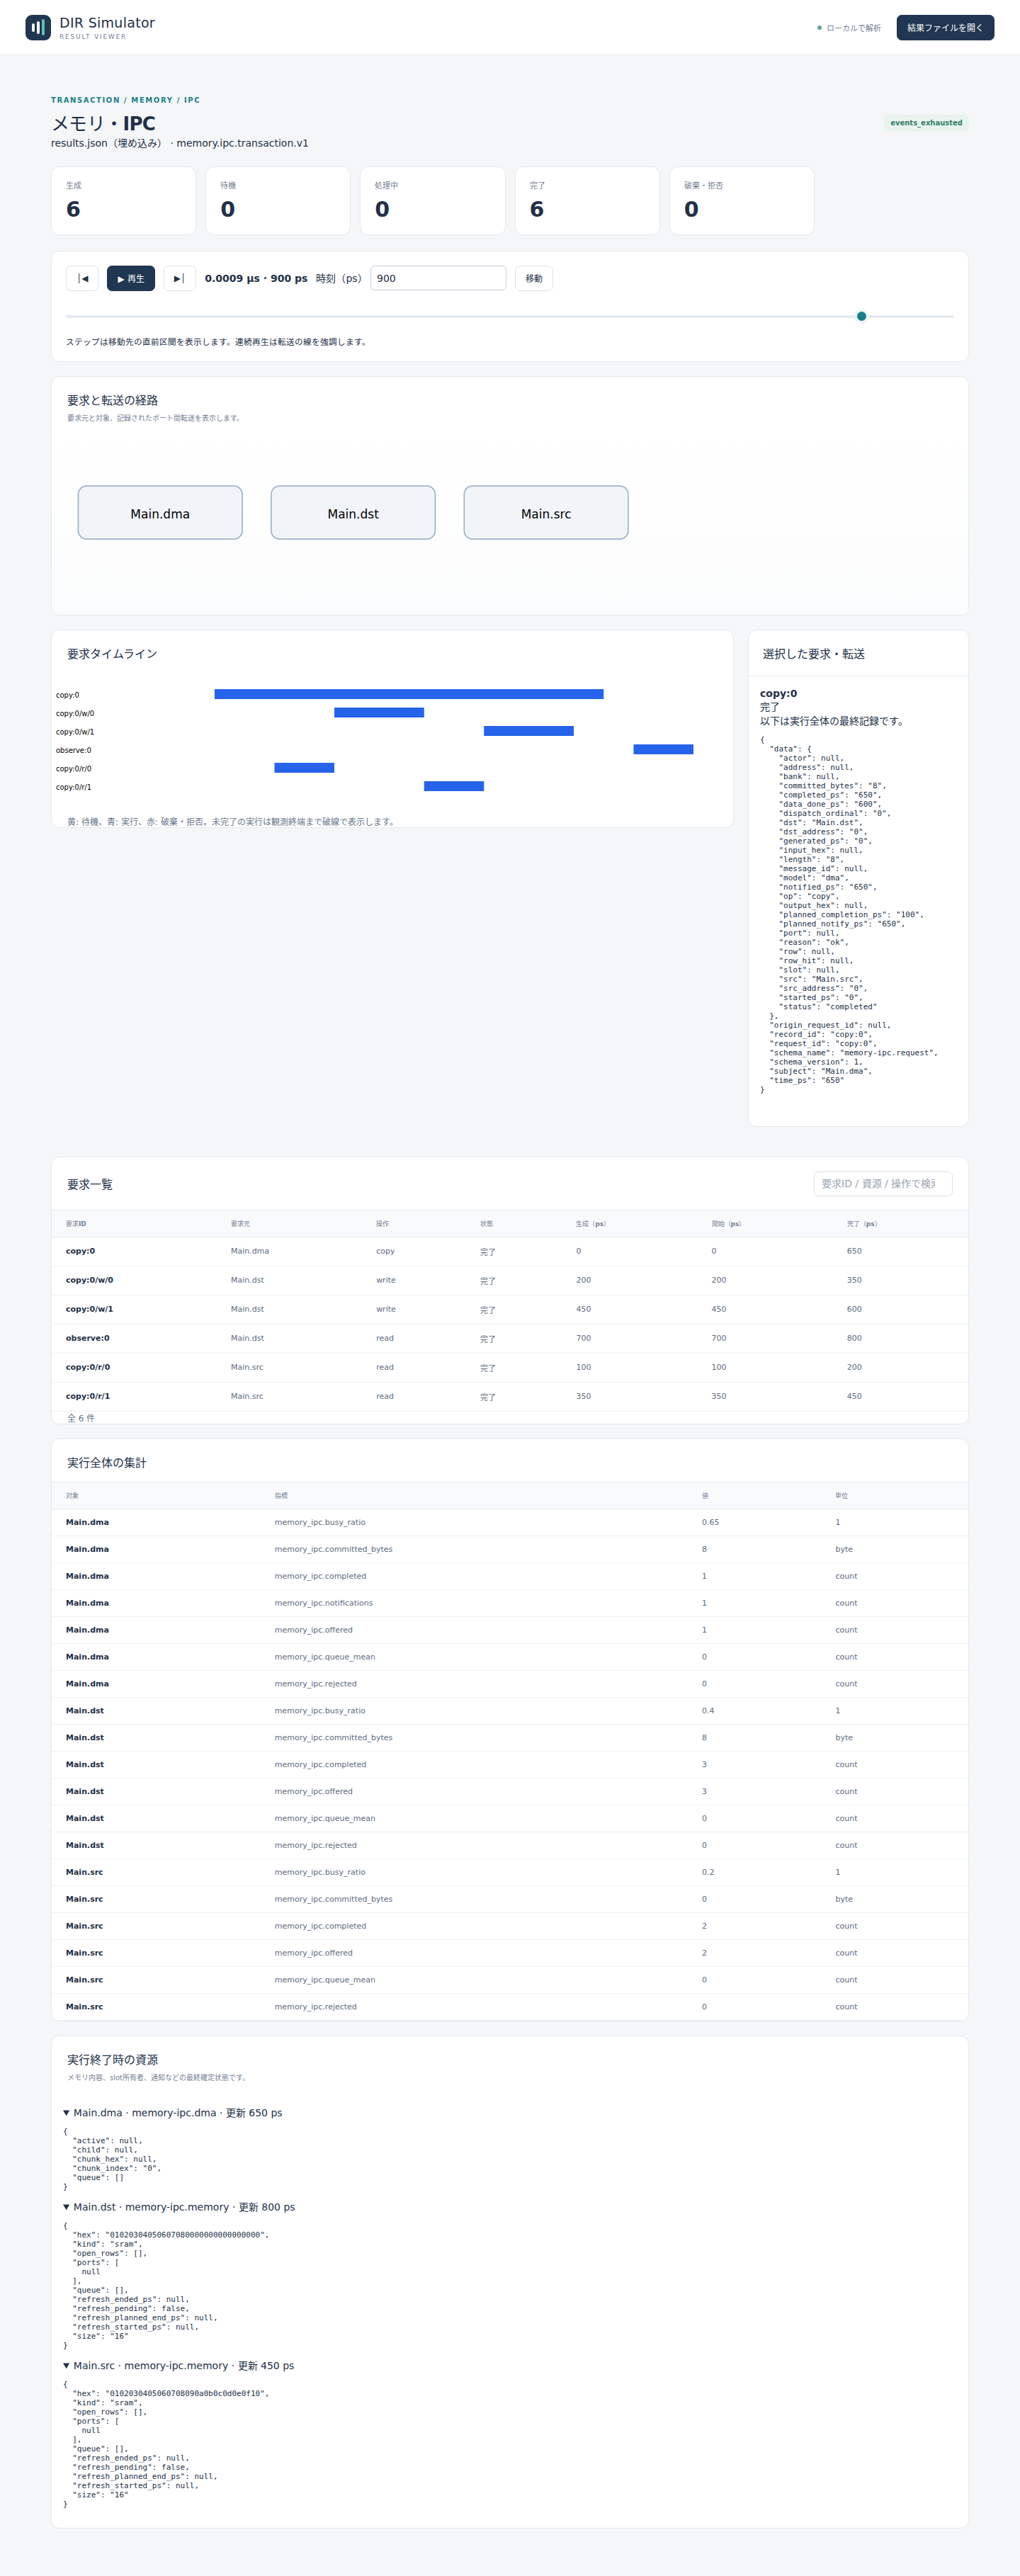Click the 生成 stat card showing 6
The image size is (1020, 2576).
(123, 201)
